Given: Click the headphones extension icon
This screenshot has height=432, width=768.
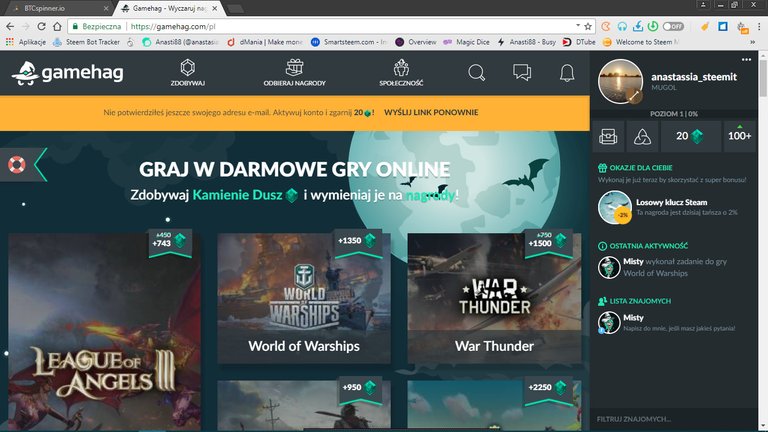Looking at the screenshot, I should click(622, 26).
